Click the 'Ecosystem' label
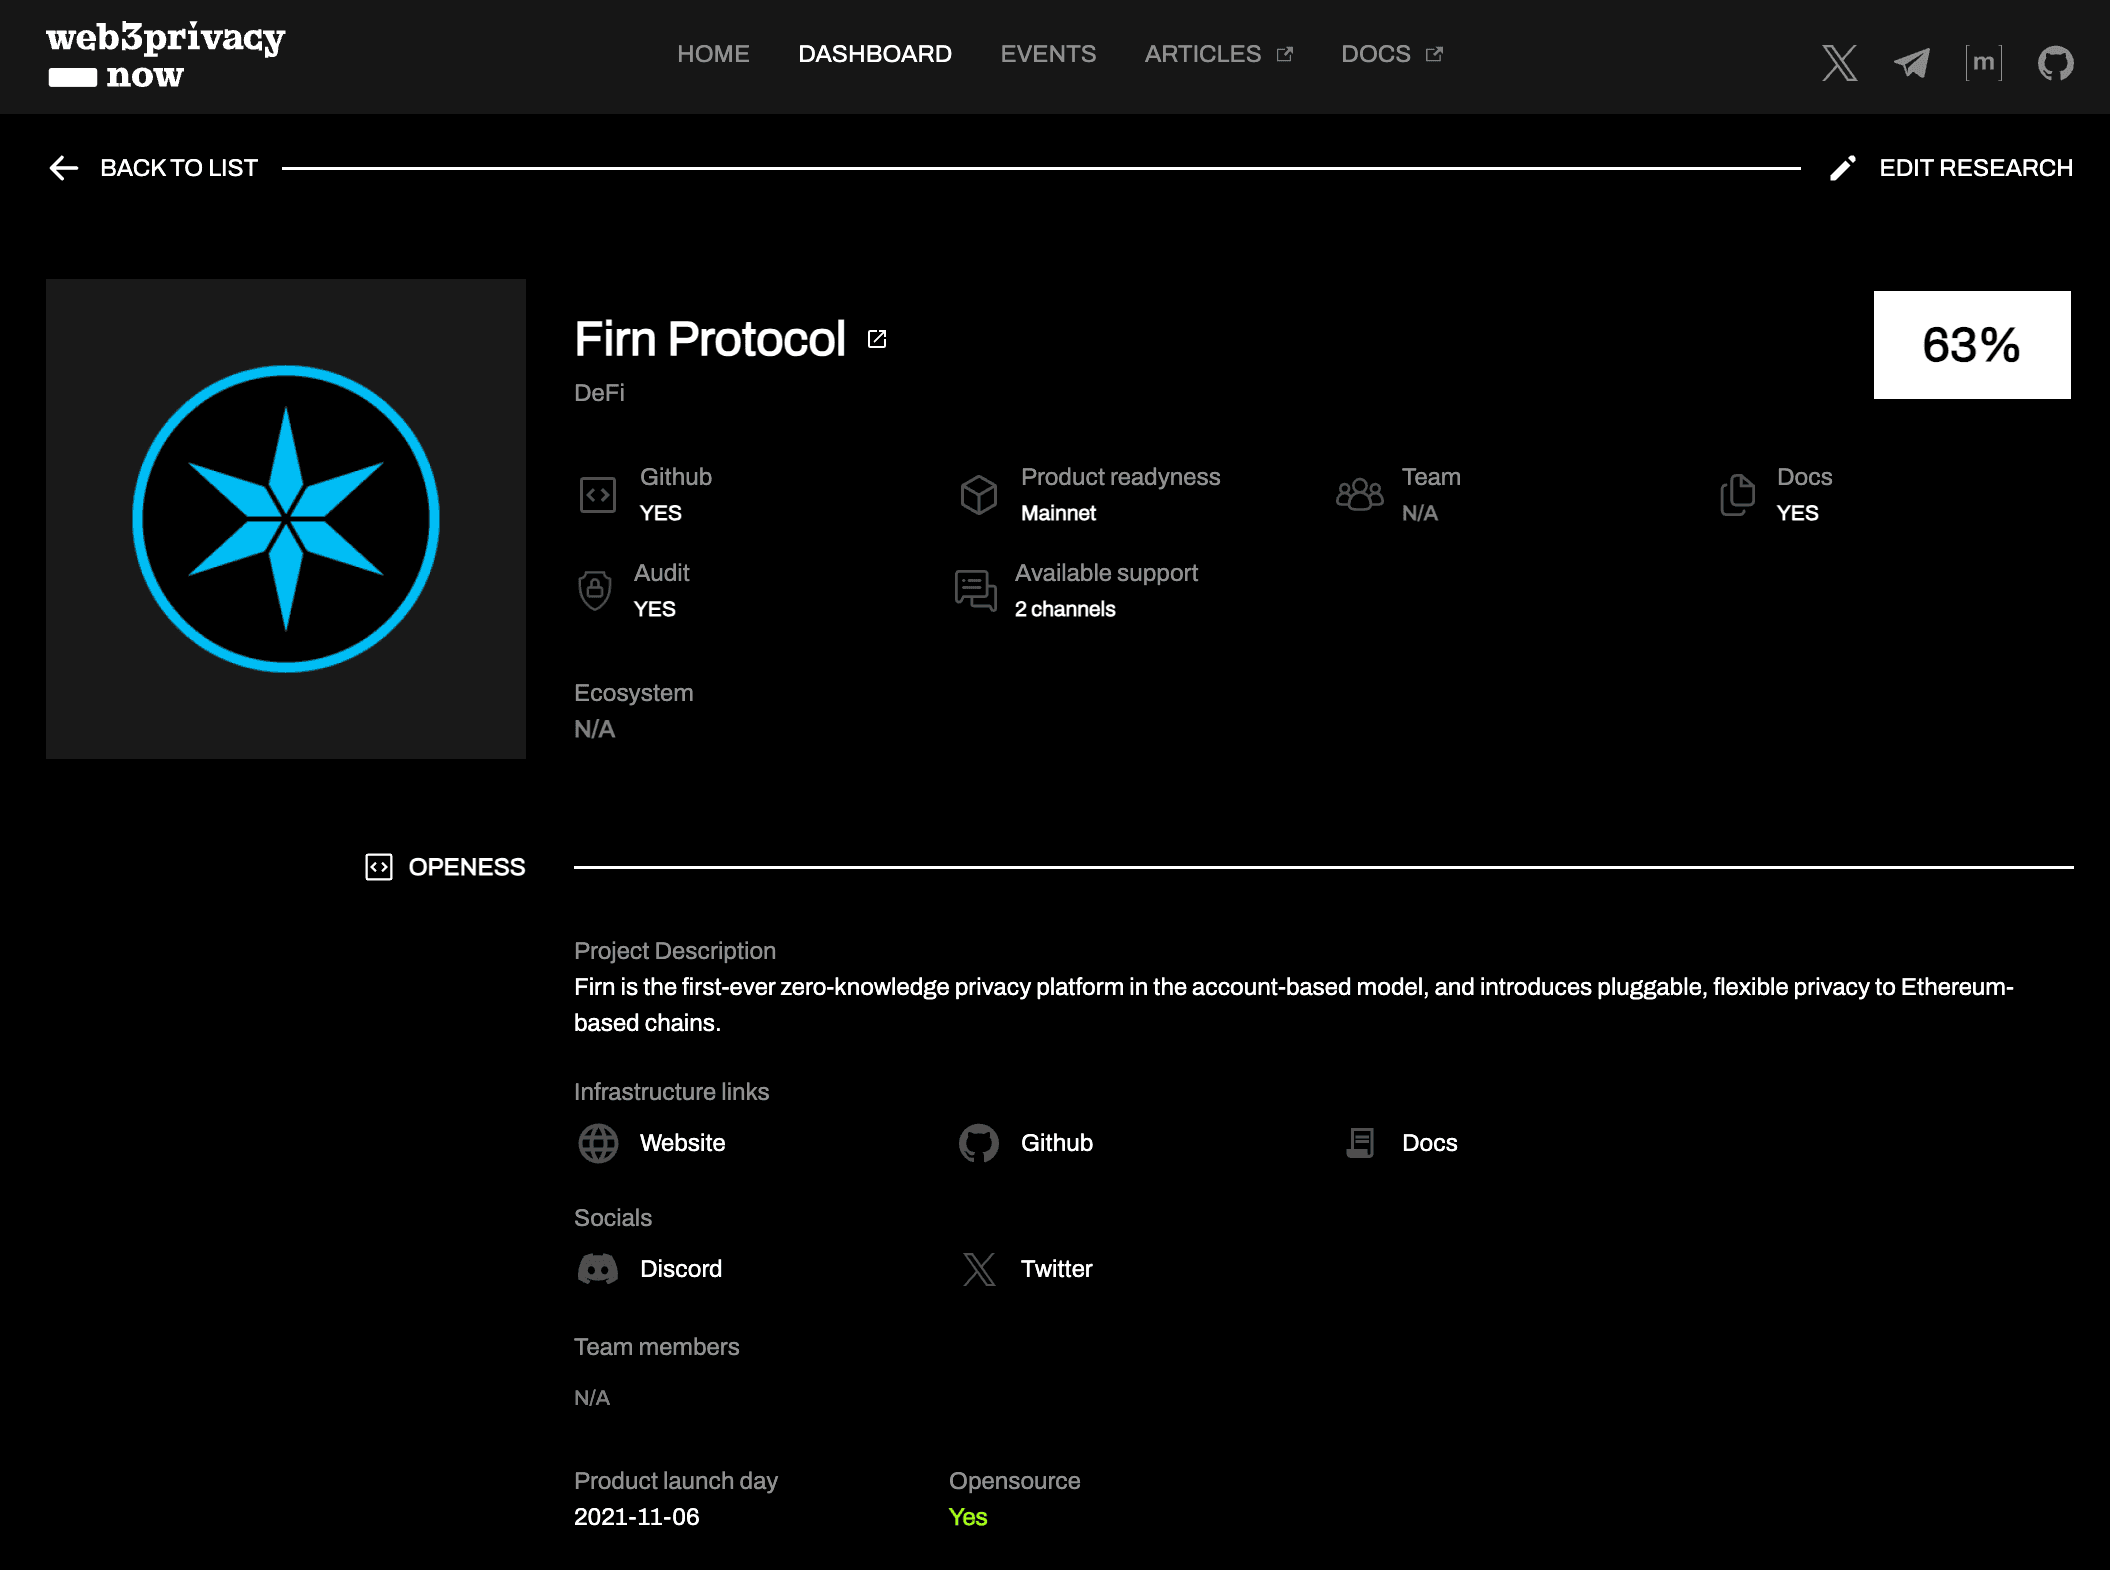2110x1570 pixels. [x=634, y=693]
